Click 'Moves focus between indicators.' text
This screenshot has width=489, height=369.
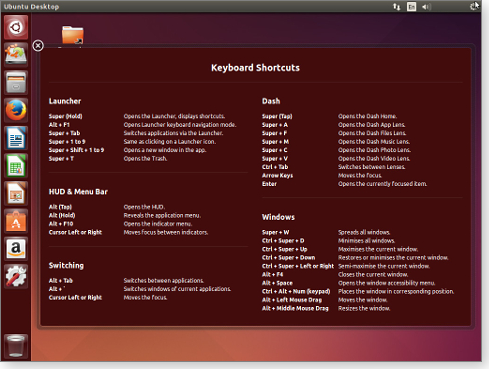tap(166, 232)
